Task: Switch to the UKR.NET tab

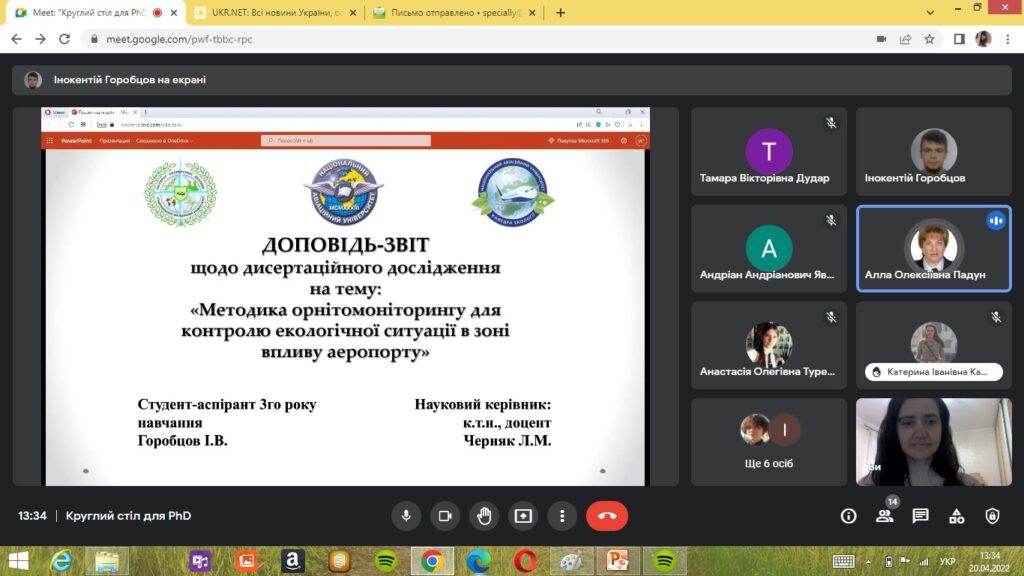Action: pos(270,13)
